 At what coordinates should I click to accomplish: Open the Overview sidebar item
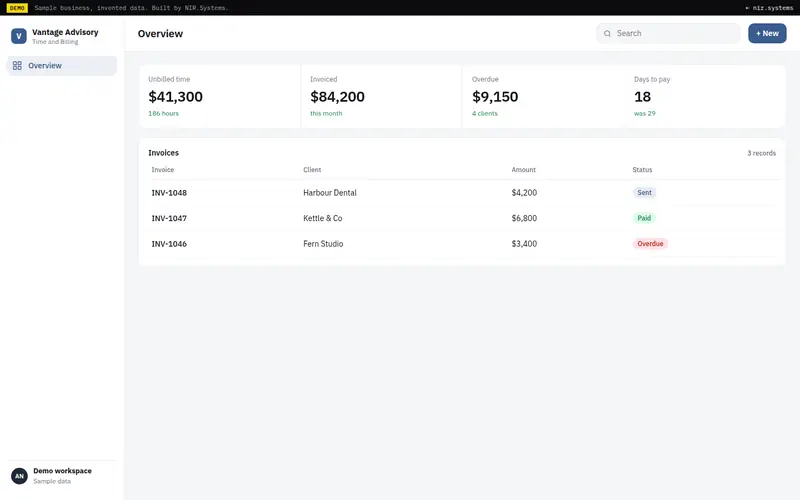tap(62, 66)
